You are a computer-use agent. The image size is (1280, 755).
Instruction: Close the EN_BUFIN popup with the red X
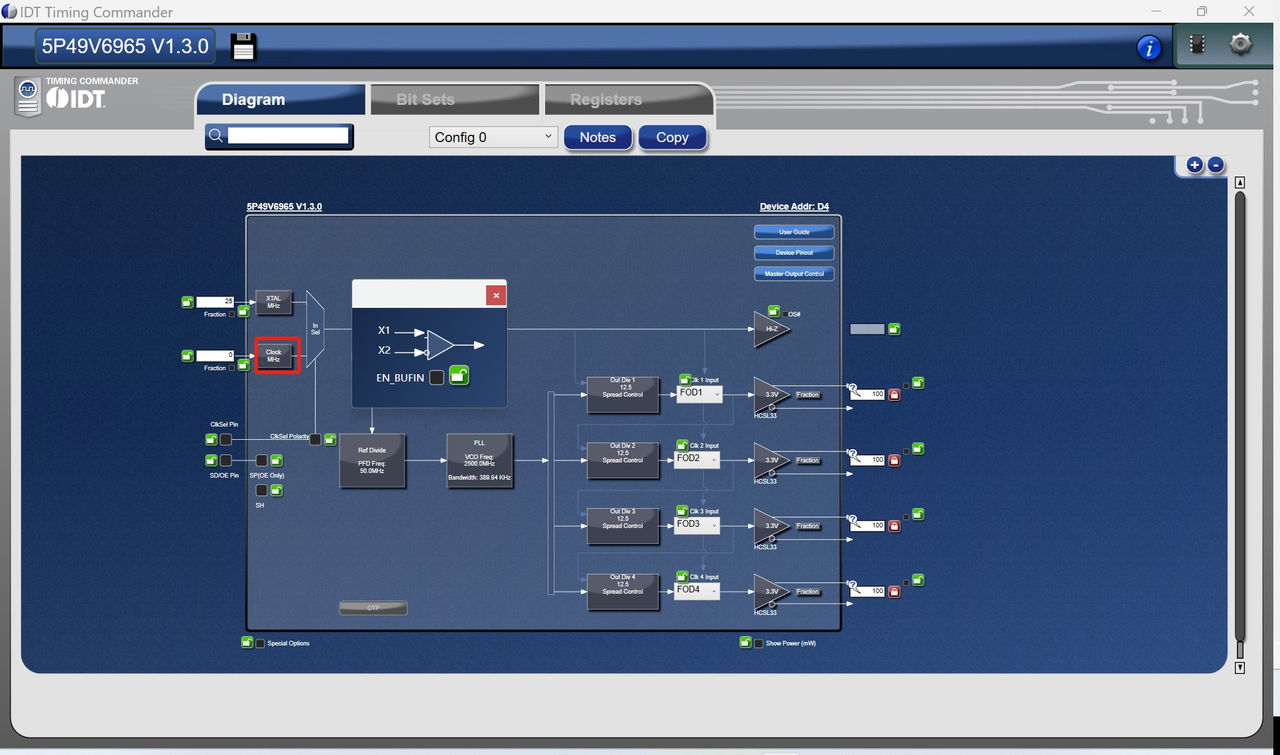496,295
